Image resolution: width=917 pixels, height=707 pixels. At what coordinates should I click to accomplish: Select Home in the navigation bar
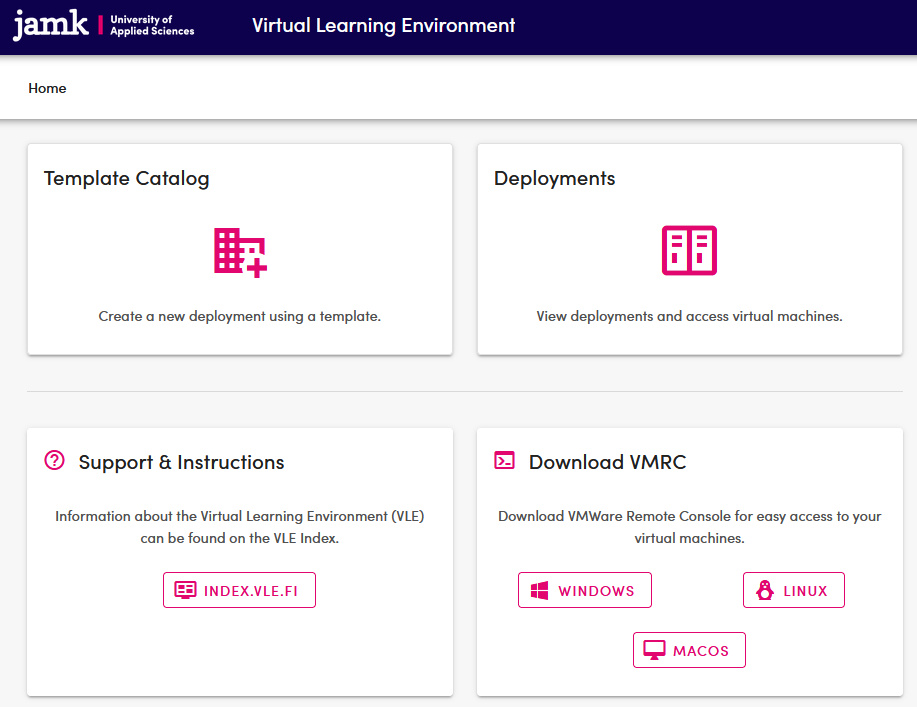click(47, 88)
